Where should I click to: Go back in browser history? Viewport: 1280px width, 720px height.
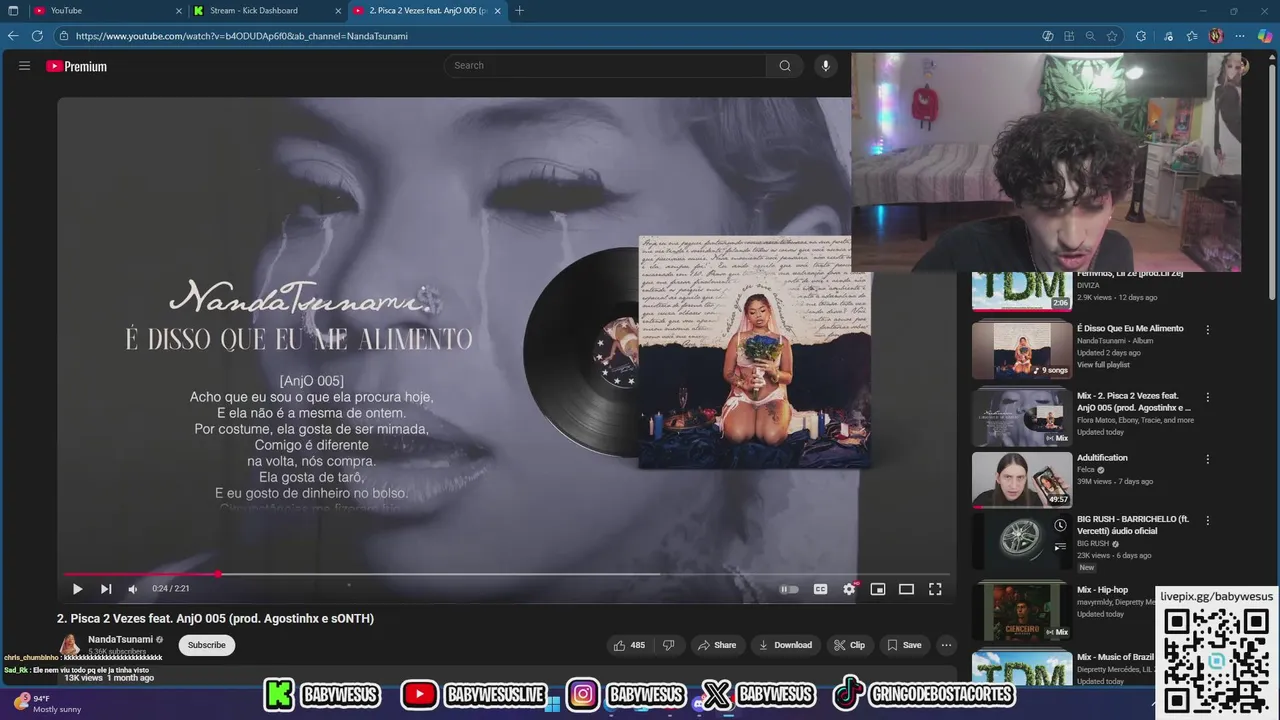click(13, 36)
